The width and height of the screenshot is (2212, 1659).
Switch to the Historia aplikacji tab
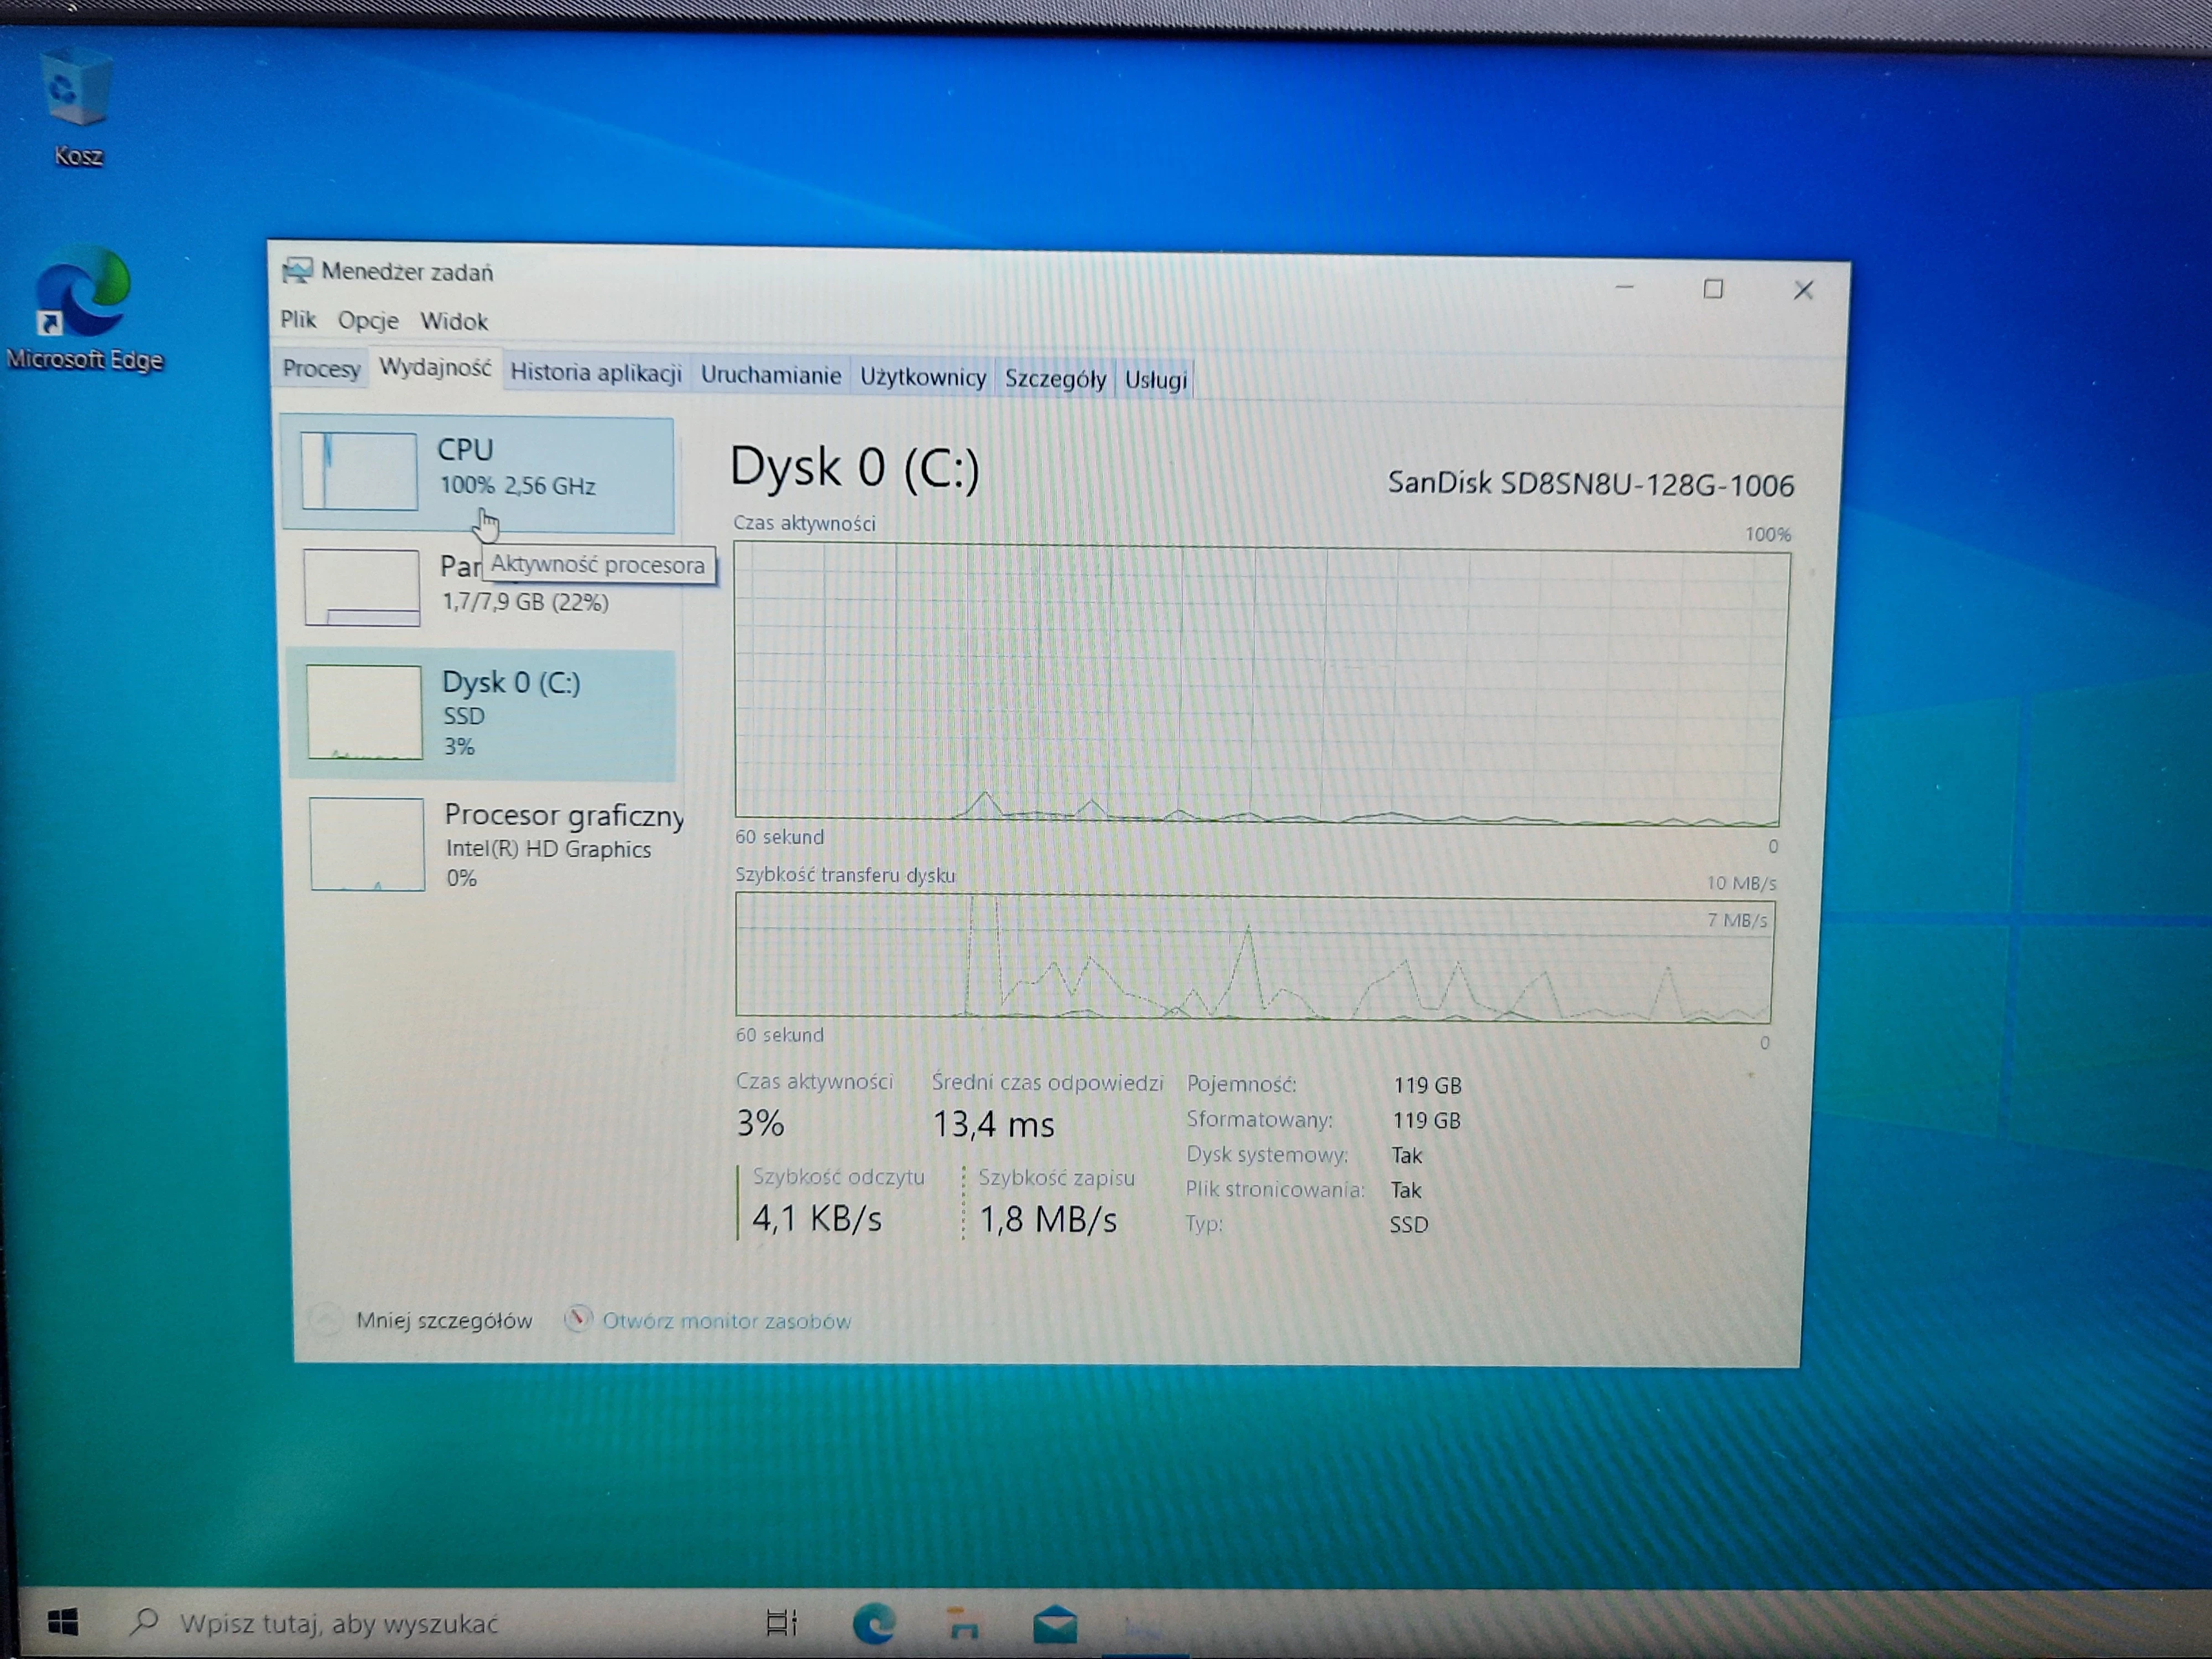coord(596,373)
